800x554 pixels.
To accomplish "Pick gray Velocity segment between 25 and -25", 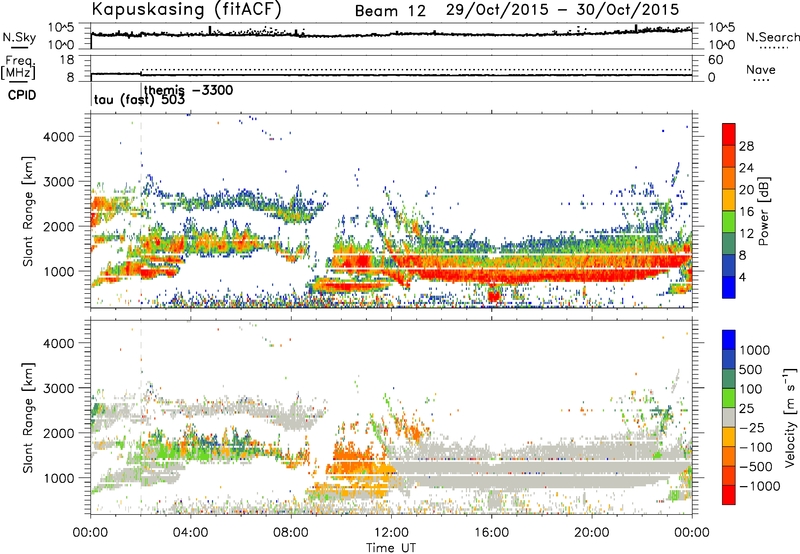I will click(729, 417).
